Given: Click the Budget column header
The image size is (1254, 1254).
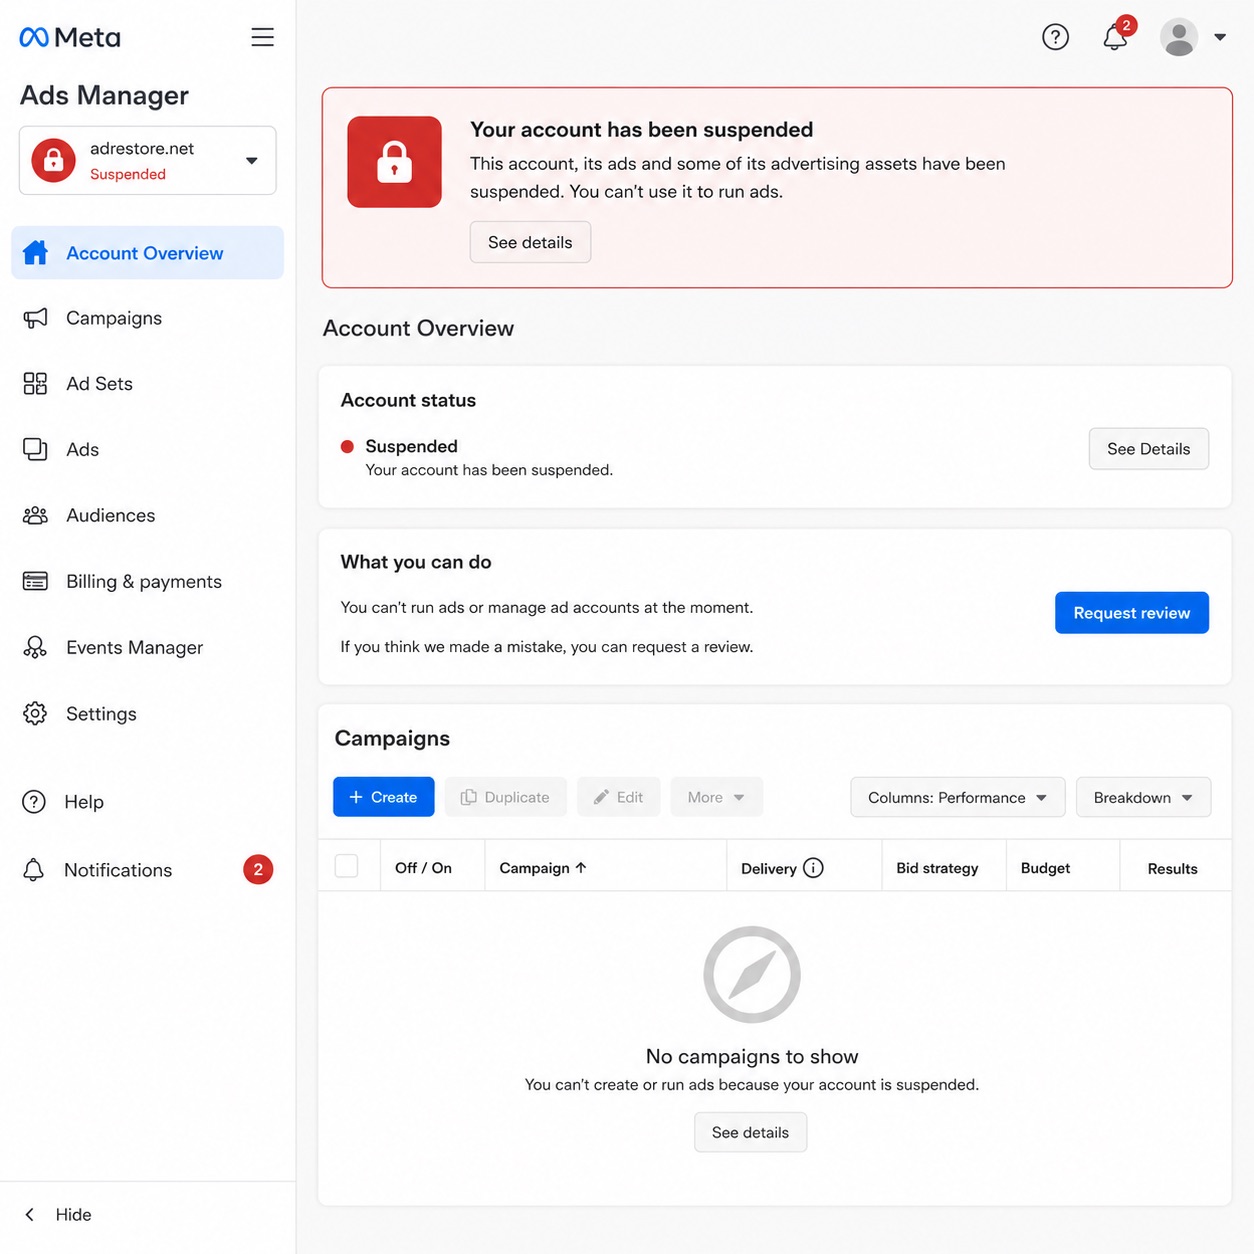Looking at the screenshot, I should pyautogui.click(x=1045, y=868).
